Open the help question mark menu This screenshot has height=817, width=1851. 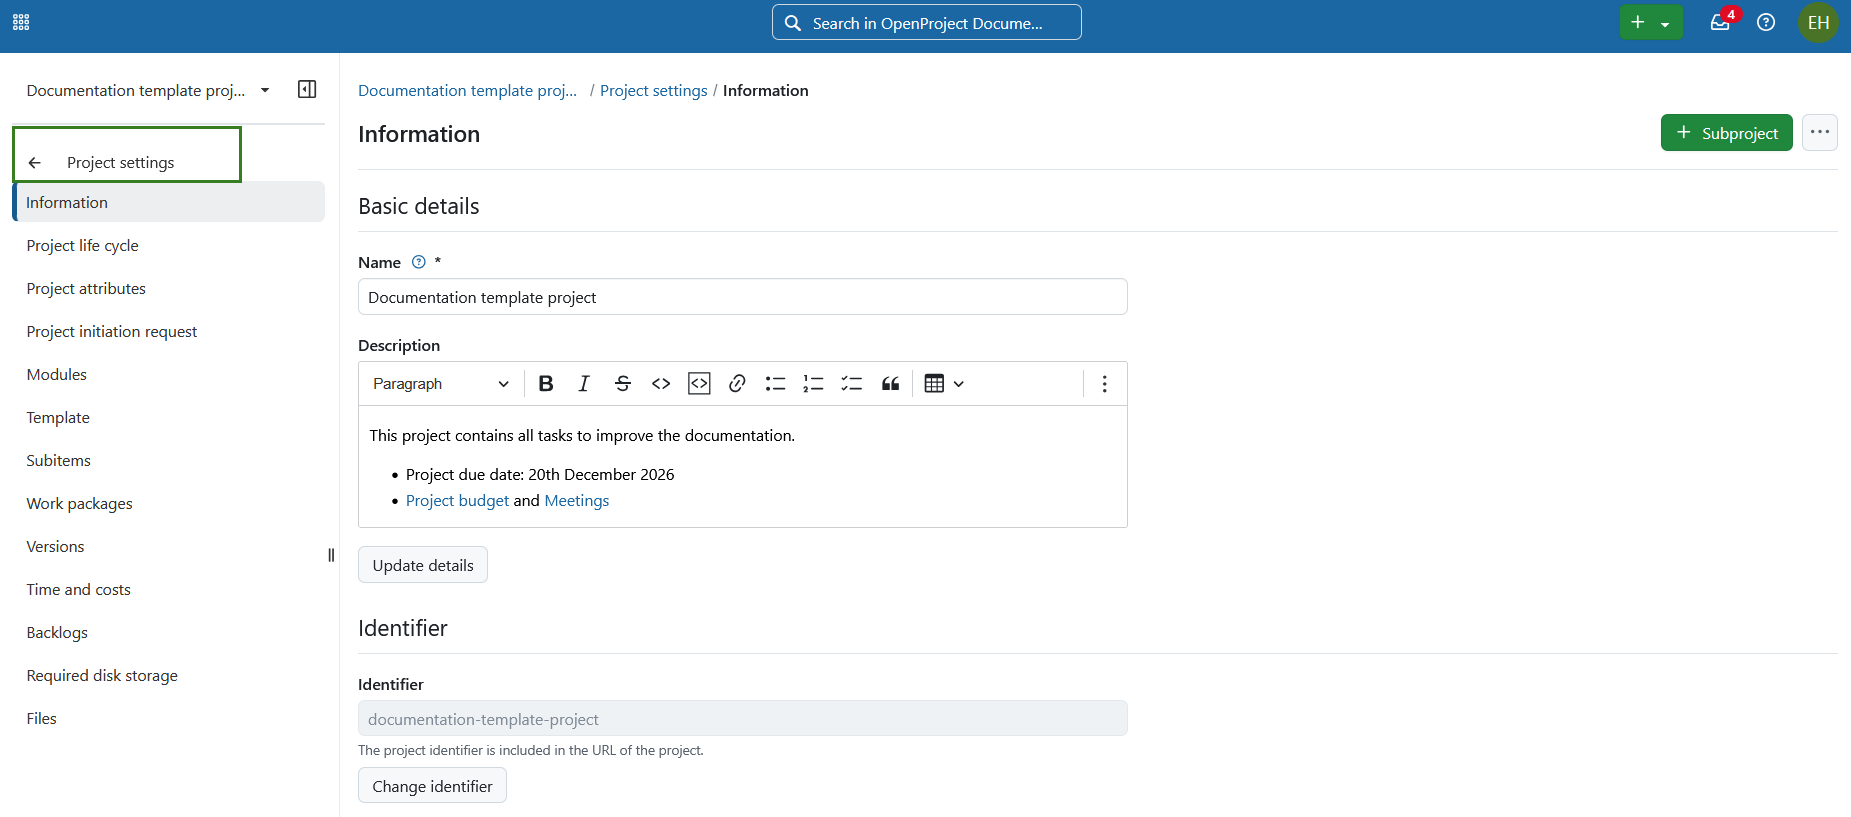(x=1766, y=22)
